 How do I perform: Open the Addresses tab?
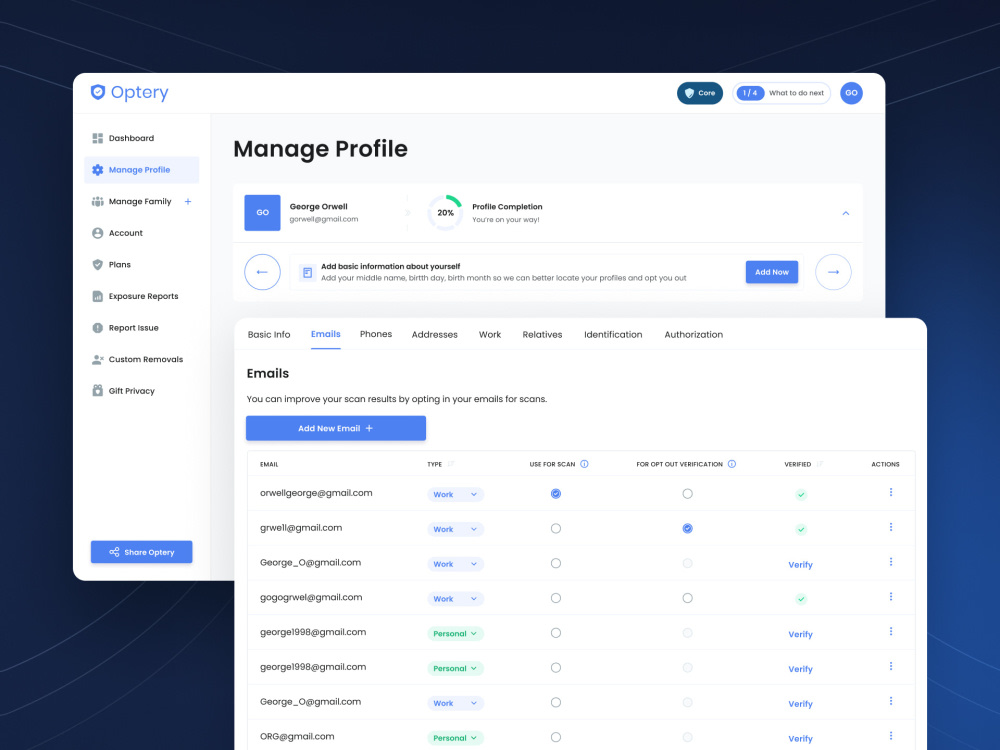(x=435, y=335)
